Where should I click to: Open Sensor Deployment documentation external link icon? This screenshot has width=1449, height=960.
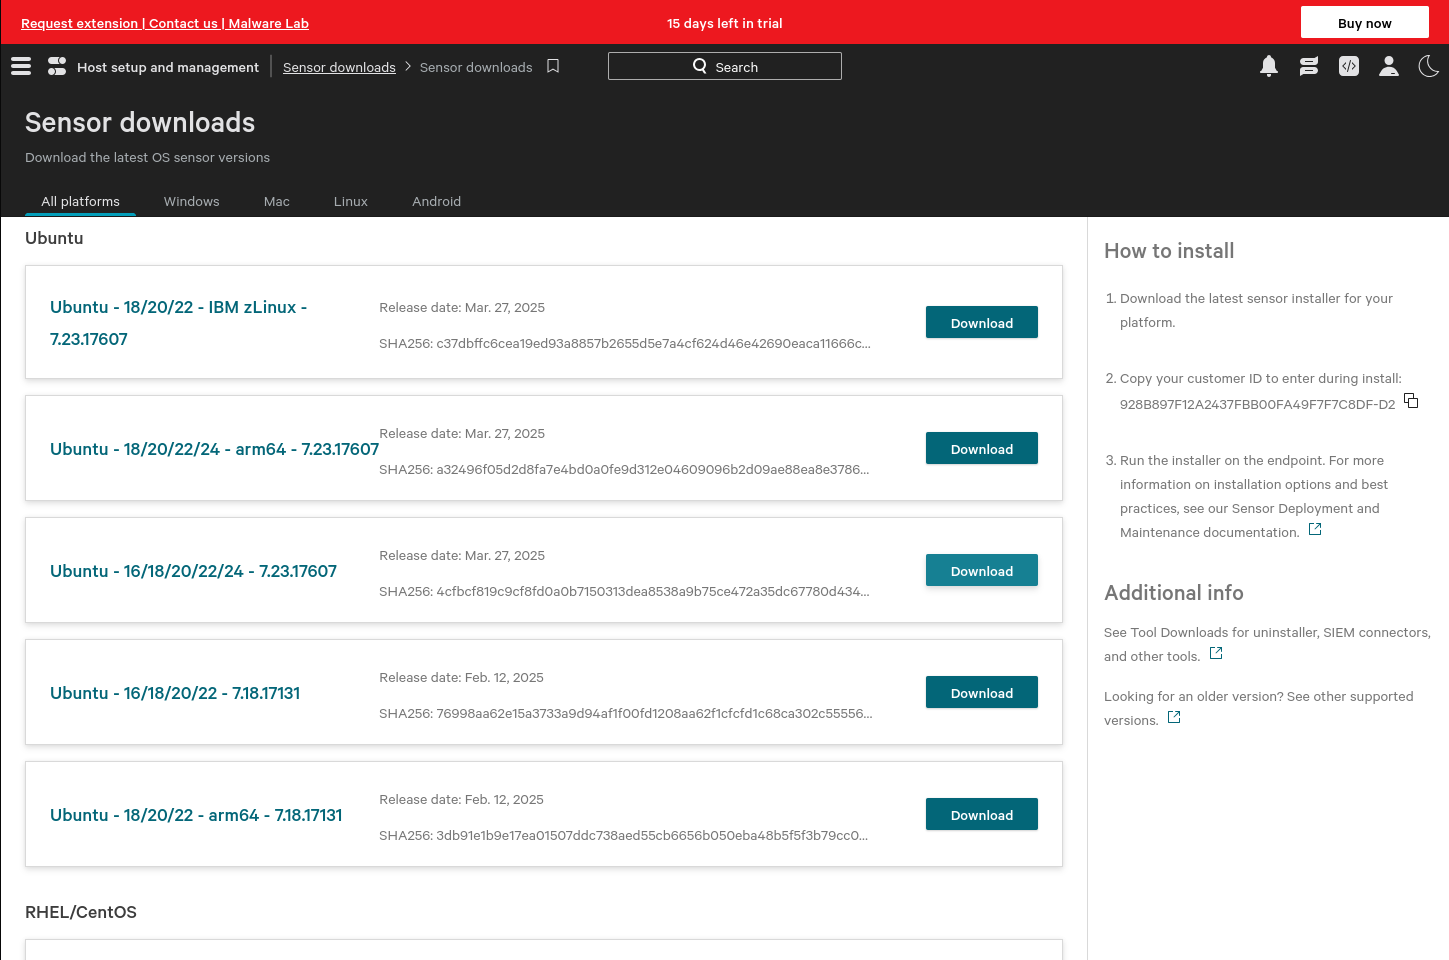click(x=1315, y=530)
